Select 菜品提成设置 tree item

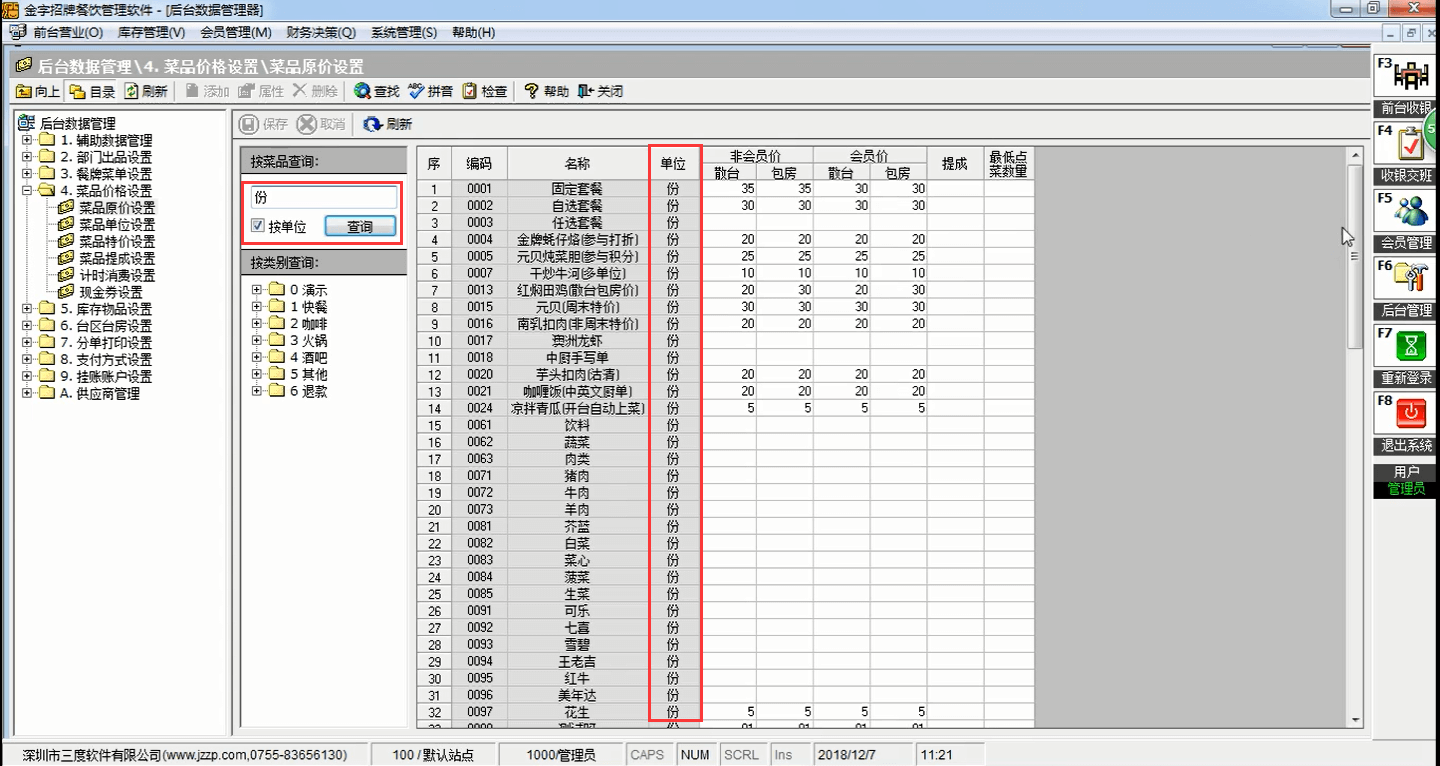coord(117,259)
